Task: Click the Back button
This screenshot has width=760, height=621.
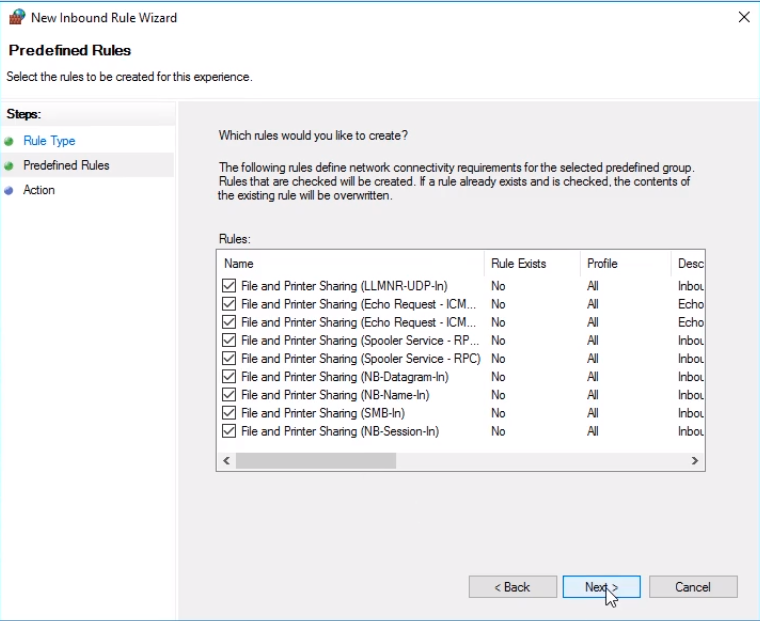Action: tap(512, 587)
